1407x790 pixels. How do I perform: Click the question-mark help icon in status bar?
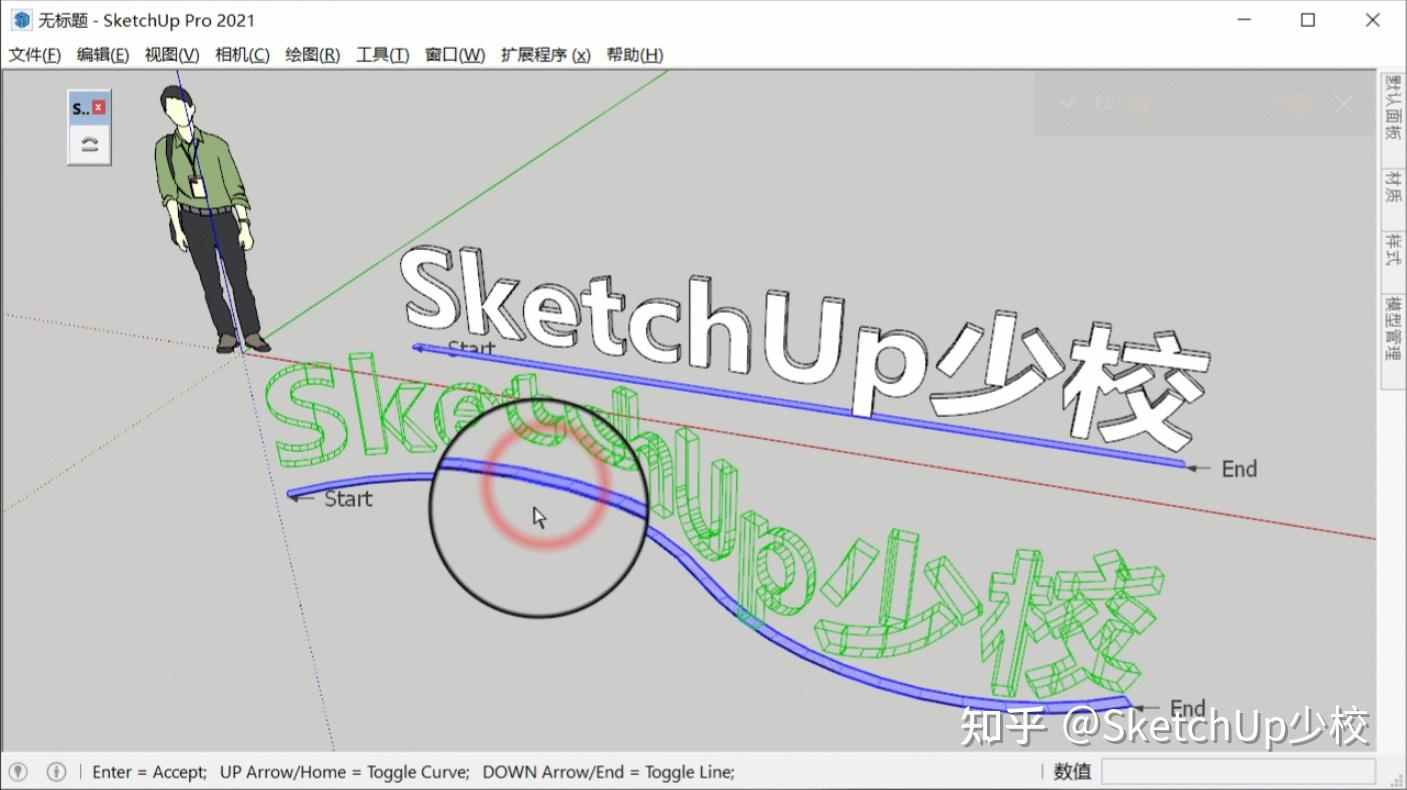pyautogui.click(x=57, y=771)
